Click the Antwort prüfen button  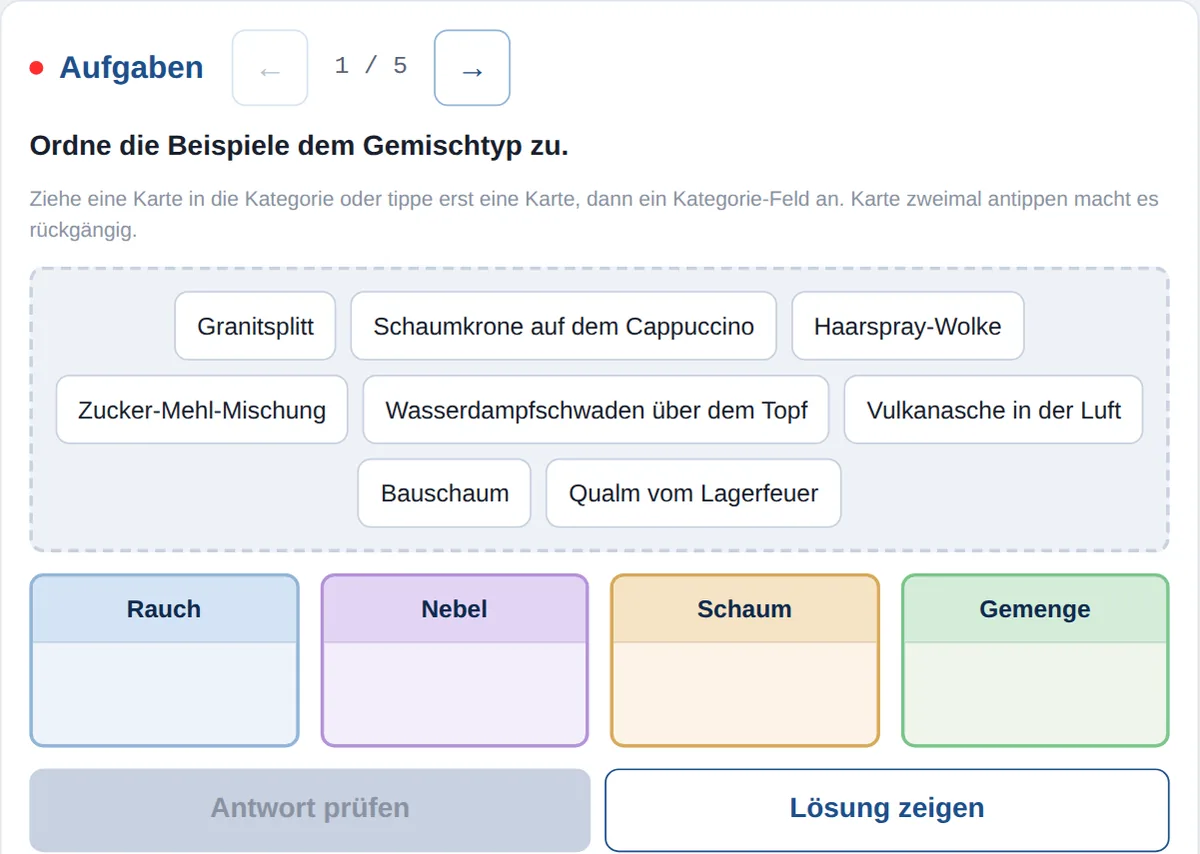pyautogui.click(x=310, y=809)
